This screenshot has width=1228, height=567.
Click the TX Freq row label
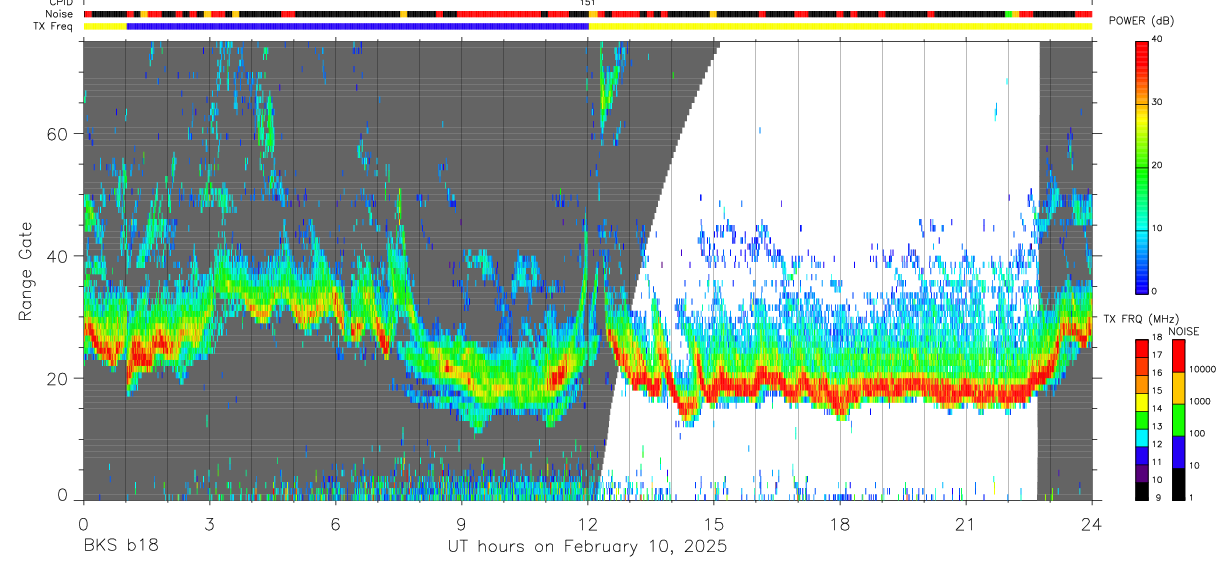coord(54,26)
